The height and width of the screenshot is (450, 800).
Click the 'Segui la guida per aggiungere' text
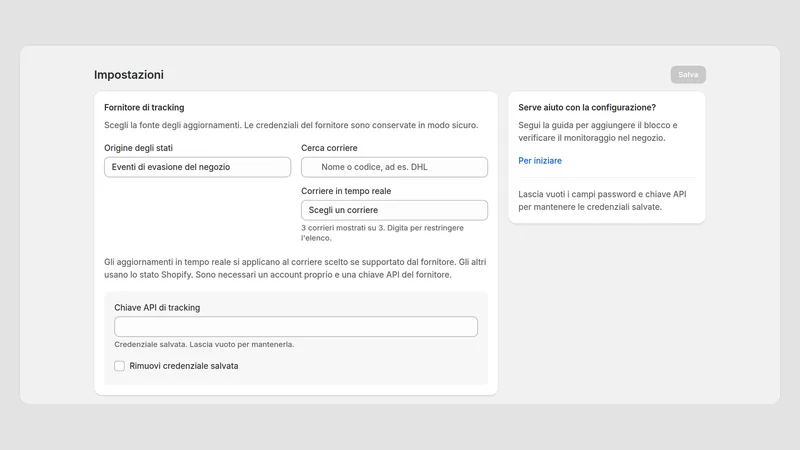pos(598,131)
